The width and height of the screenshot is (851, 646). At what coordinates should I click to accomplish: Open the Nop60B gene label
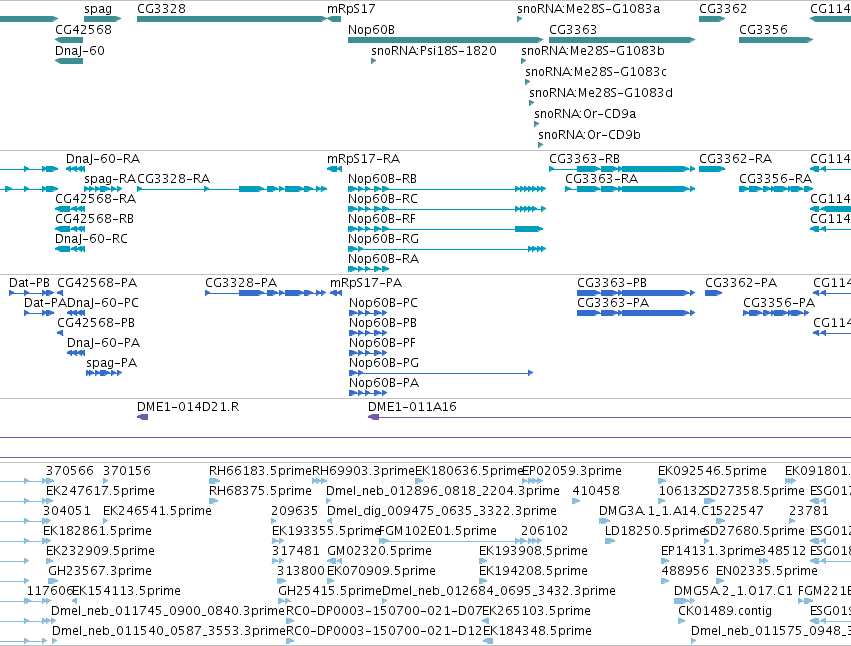(371, 29)
